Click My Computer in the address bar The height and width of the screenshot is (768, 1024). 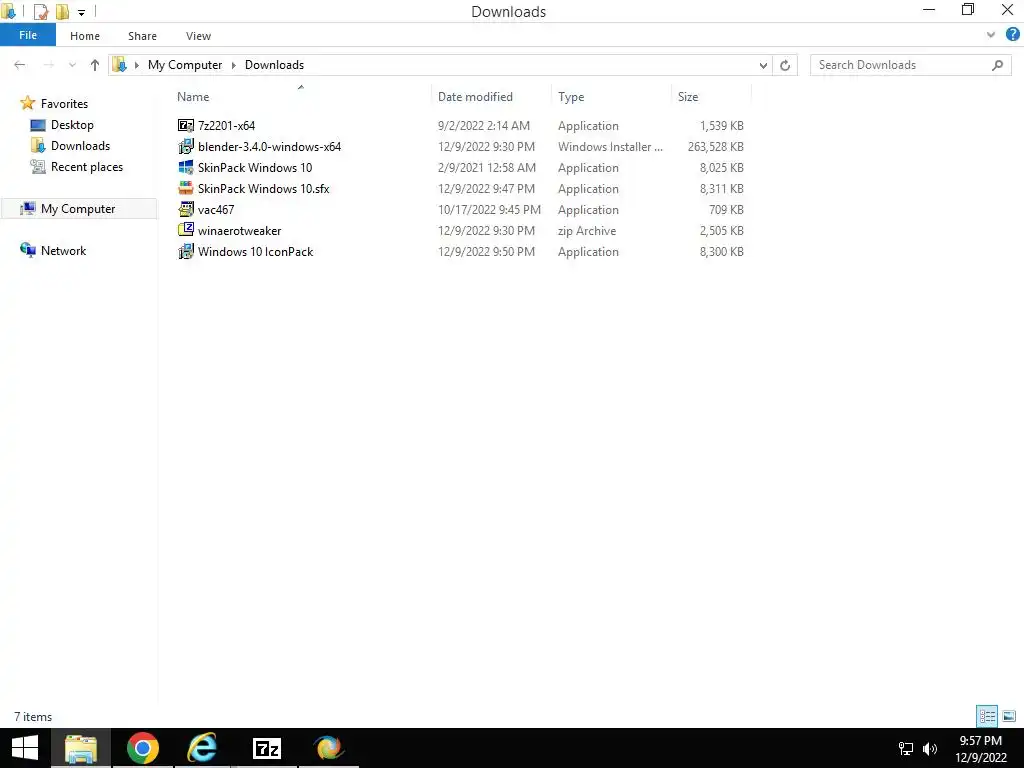click(x=185, y=65)
